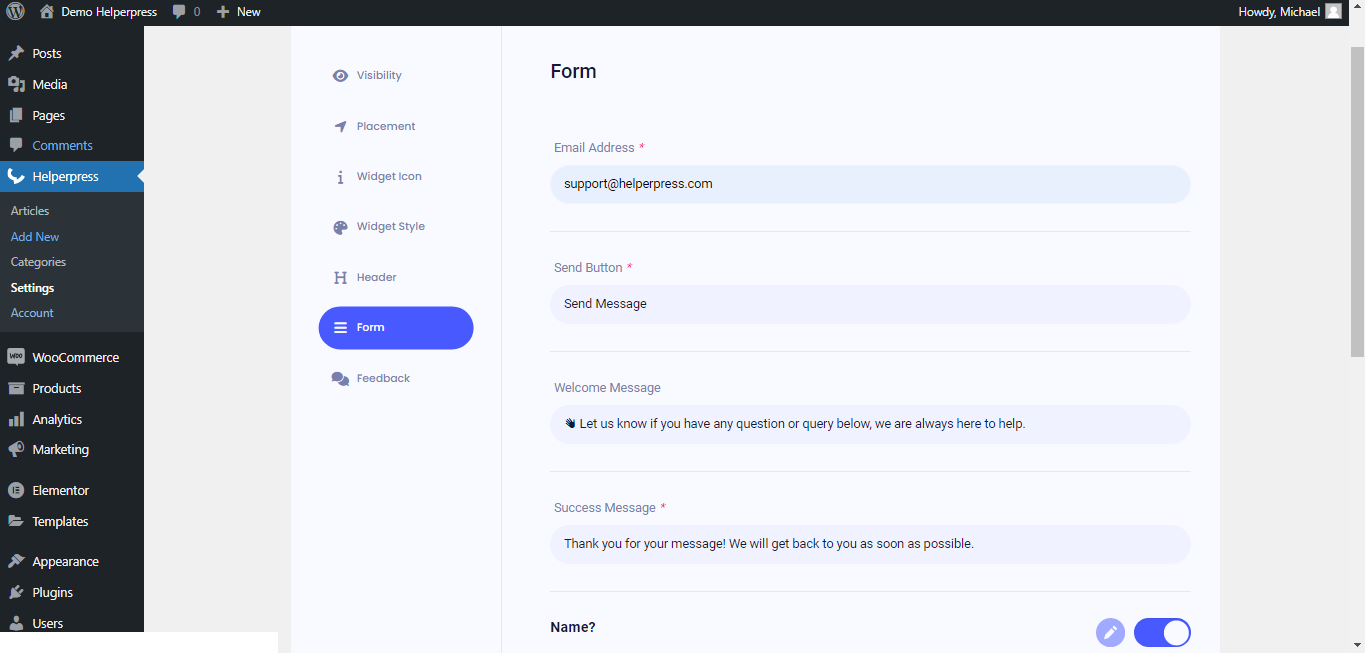
Task: Open Settings under Helperpress
Action: pos(32,288)
